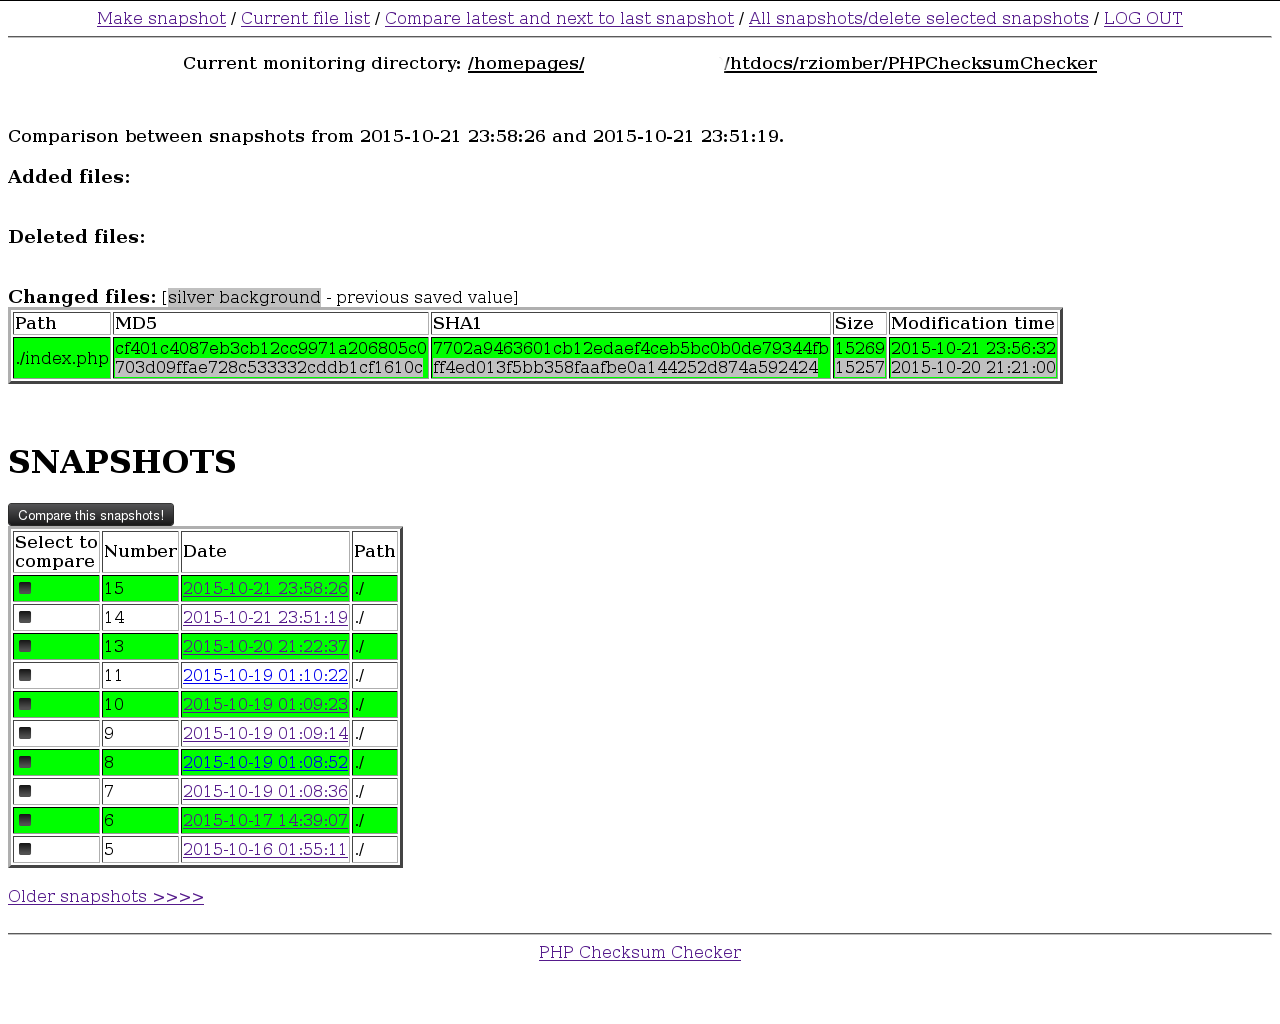Open snapshot dated 2015-10-21 23:58:26
The image size is (1280, 1024).
[264, 588]
